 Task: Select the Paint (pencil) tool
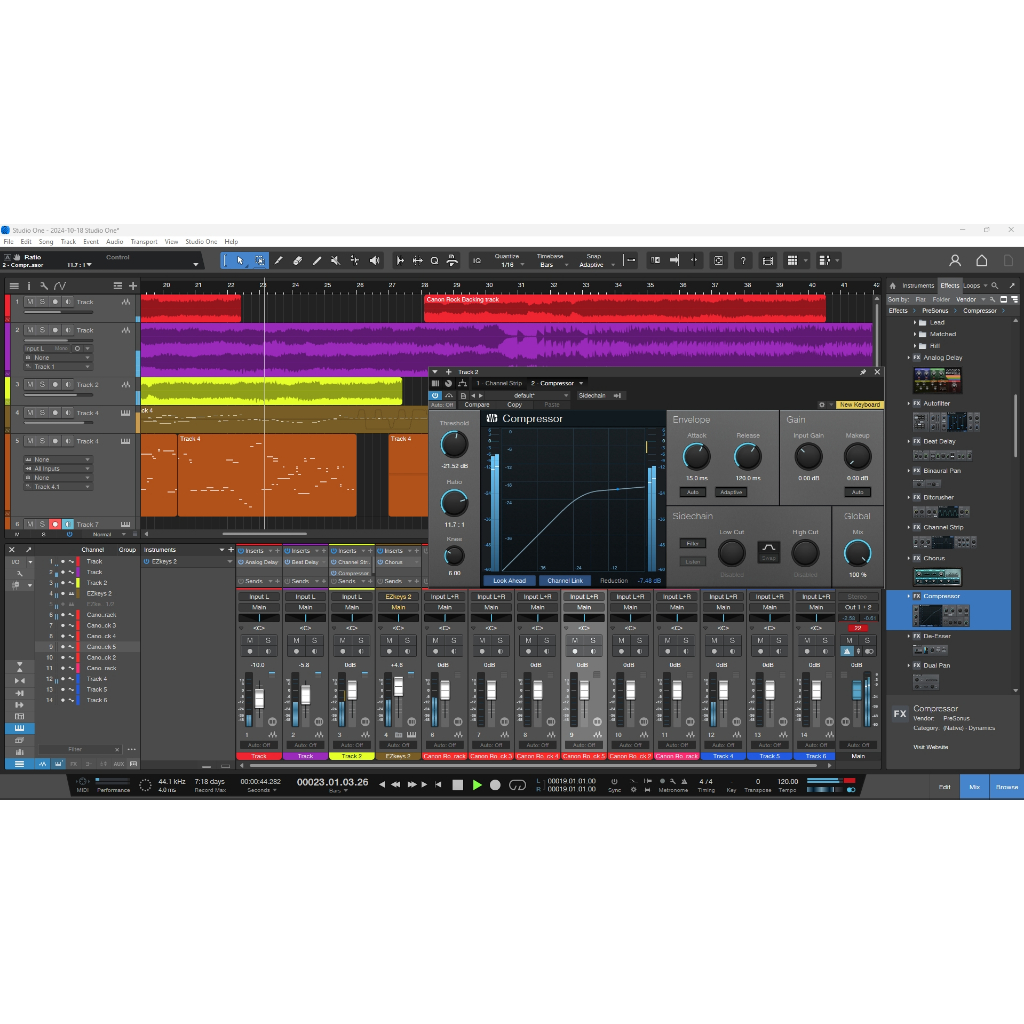pyautogui.click(x=279, y=261)
